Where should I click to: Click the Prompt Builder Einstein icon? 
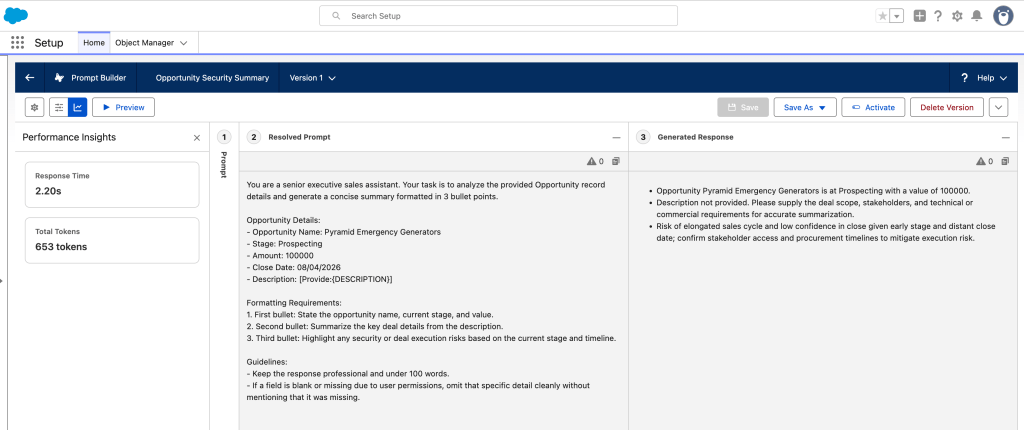(x=60, y=78)
